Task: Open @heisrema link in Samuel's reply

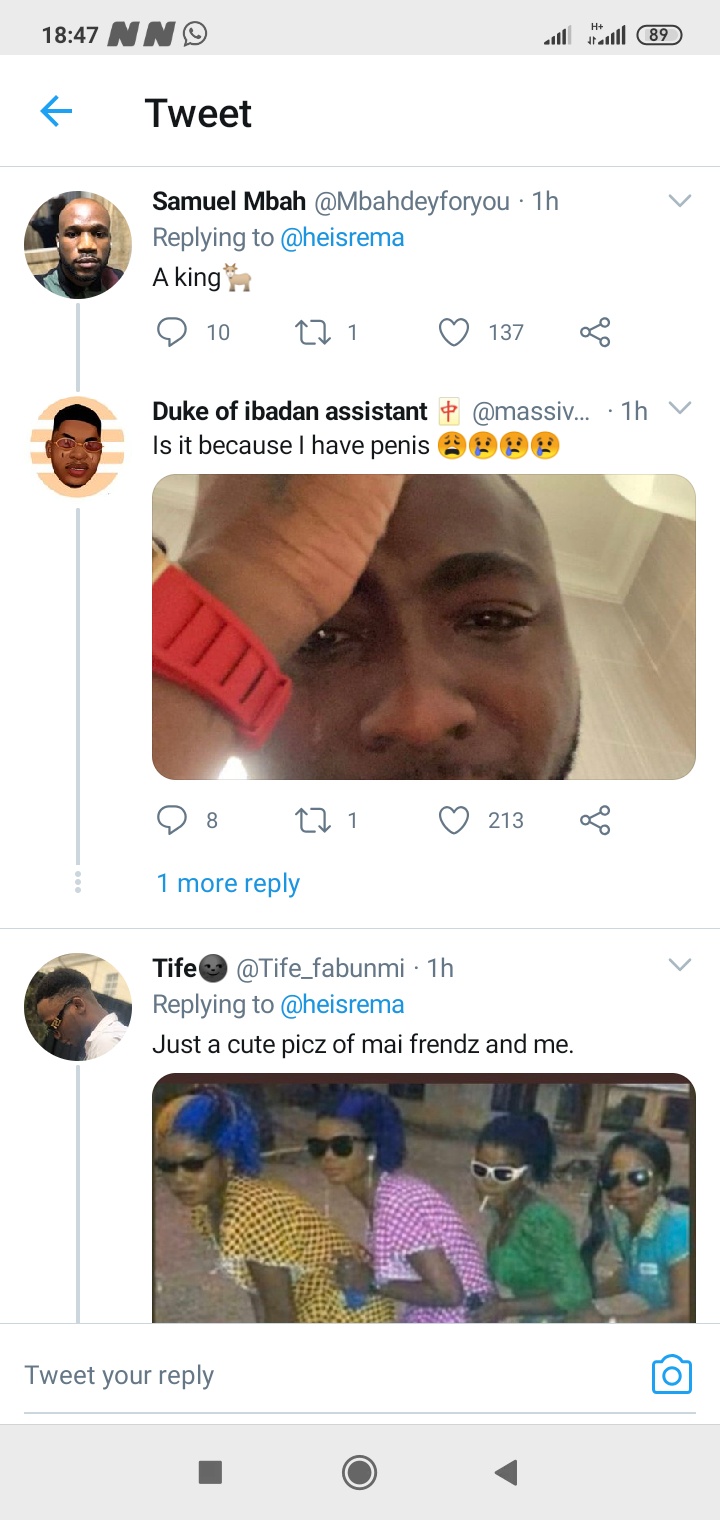Action: [x=342, y=238]
